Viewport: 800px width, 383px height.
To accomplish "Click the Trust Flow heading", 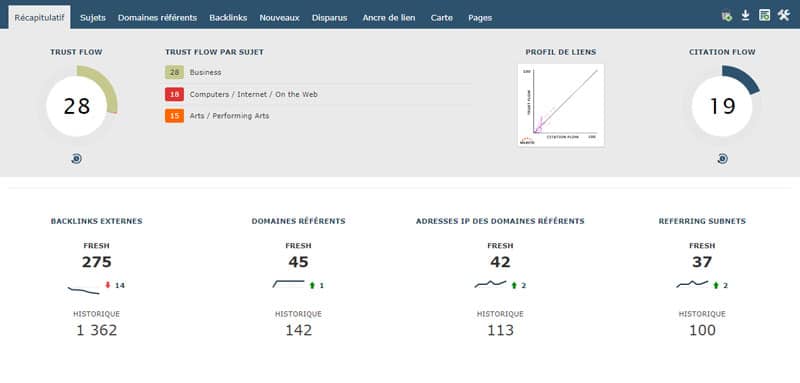I will point(77,52).
